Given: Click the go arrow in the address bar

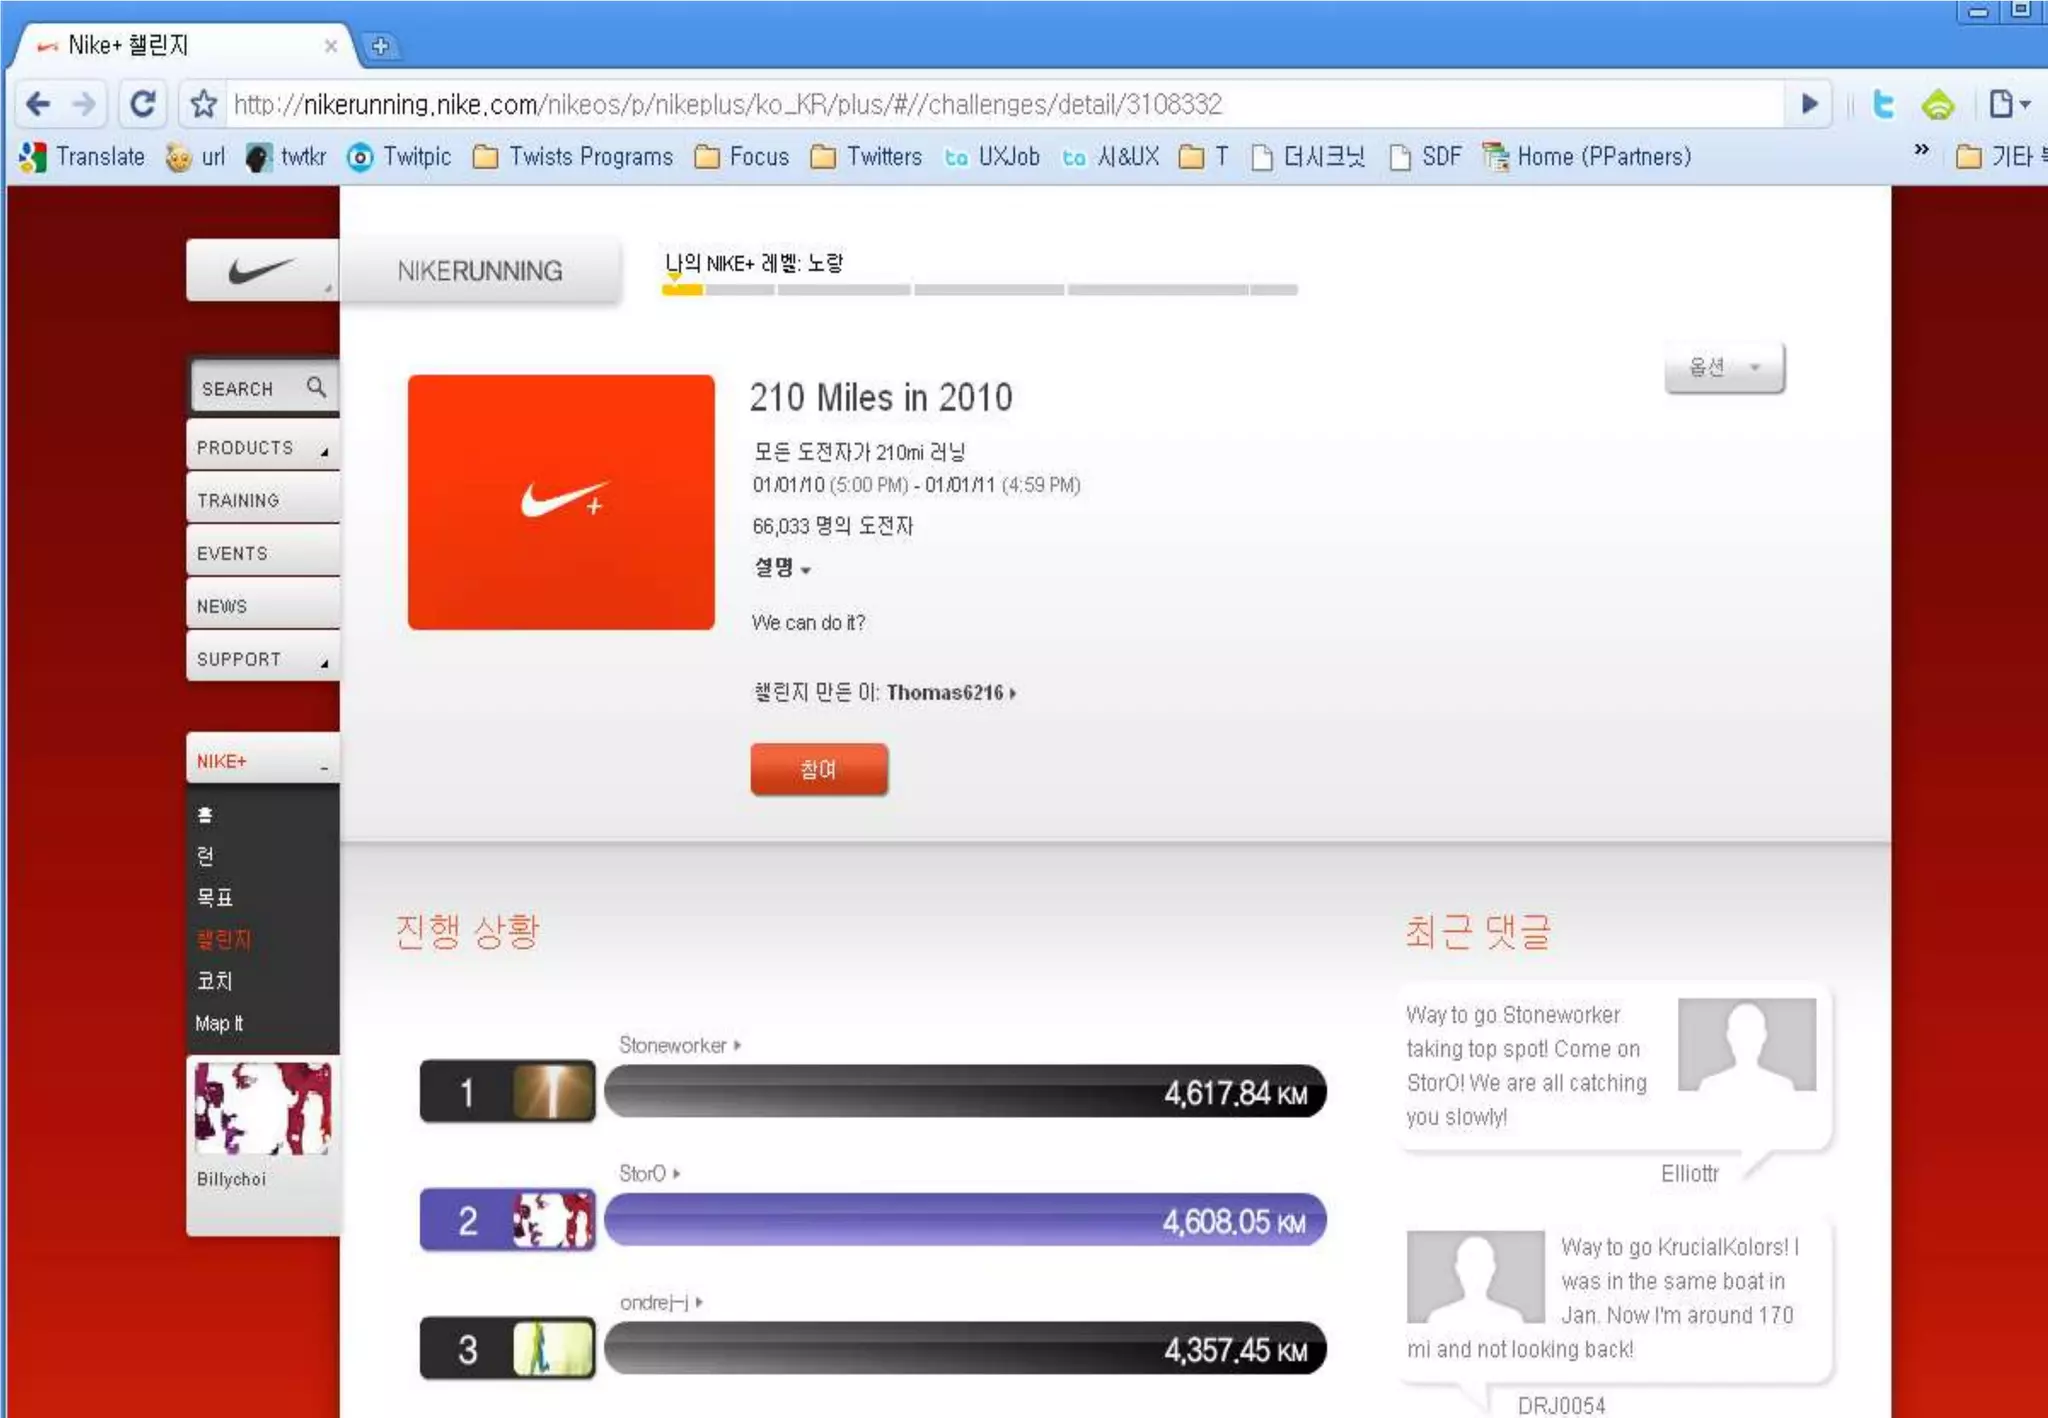Looking at the screenshot, I should click(x=1809, y=104).
